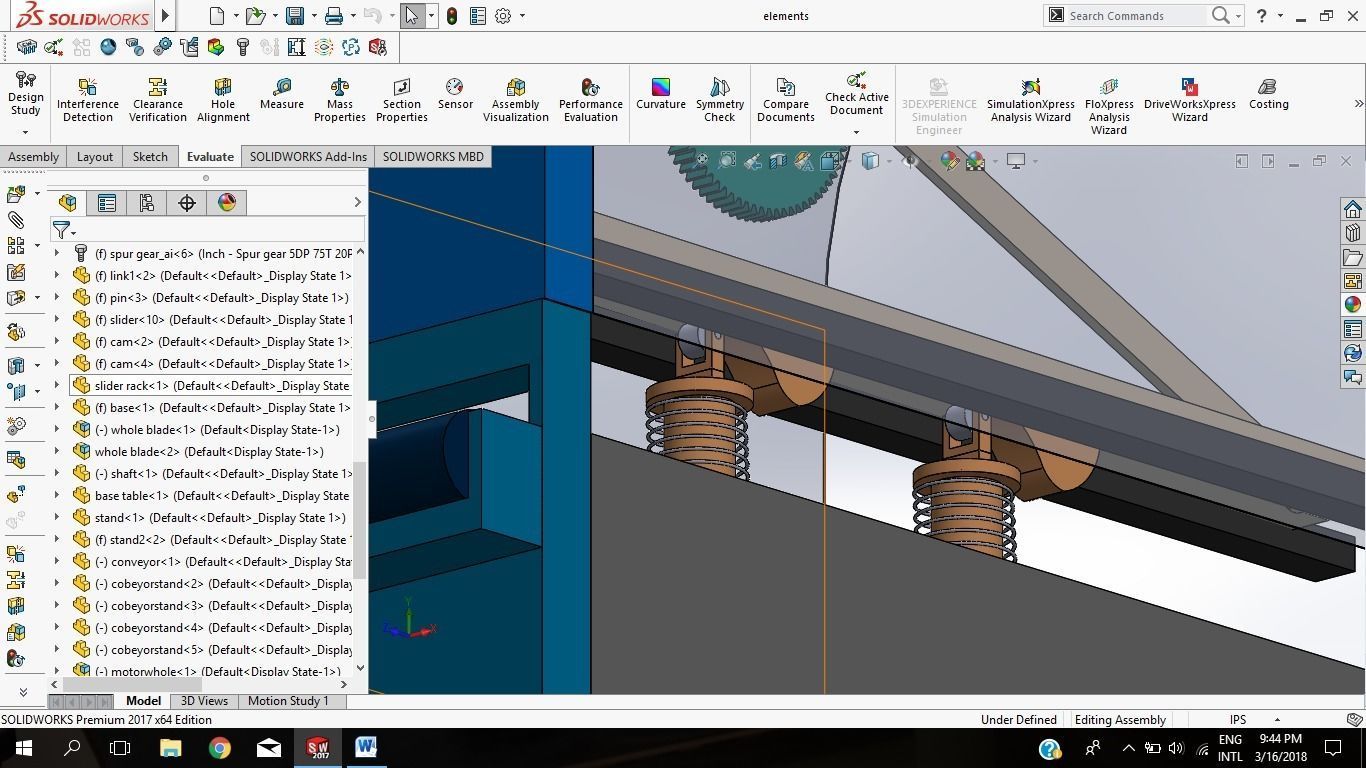Open File Properties from the top toolbar
Viewport: 1366px width, 768px height.
pyautogui.click(x=478, y=16)
